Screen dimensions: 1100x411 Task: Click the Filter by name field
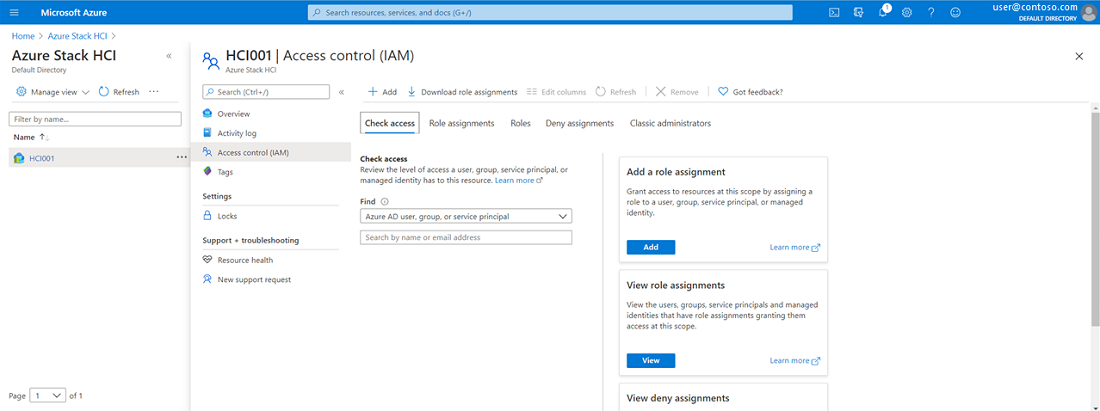[x=95, y=119]
